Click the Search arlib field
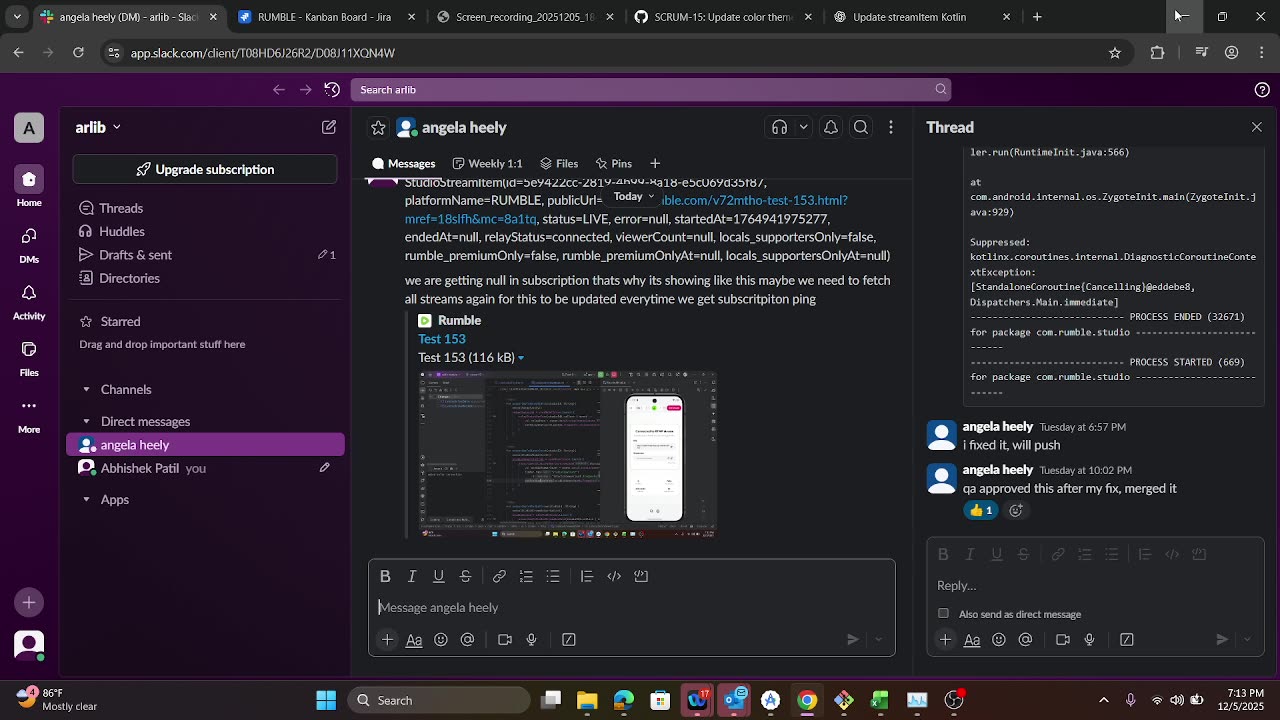 (650, 90)
